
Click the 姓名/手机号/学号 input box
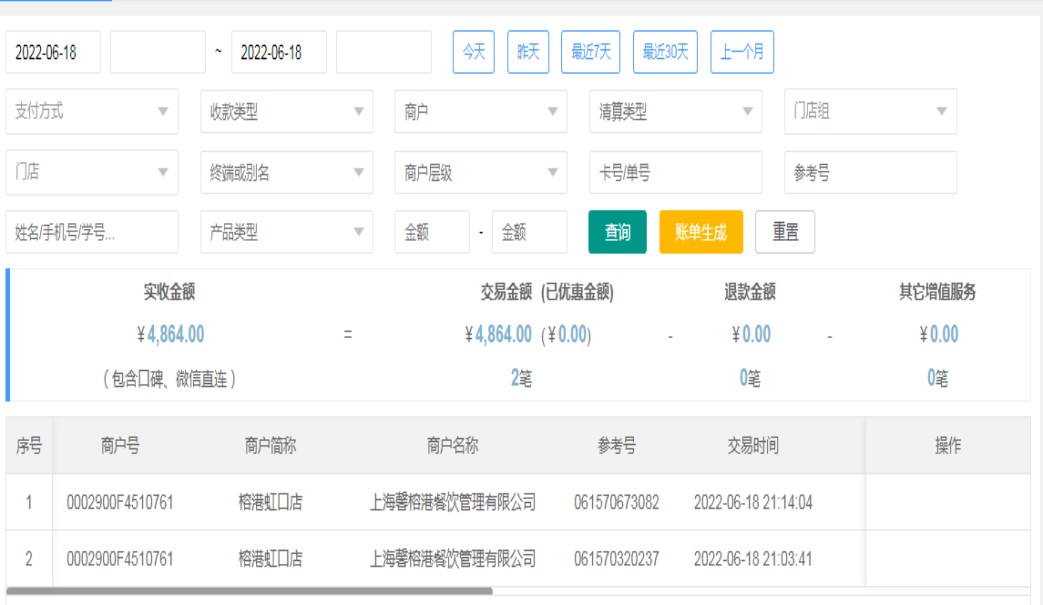click(92, 232)
